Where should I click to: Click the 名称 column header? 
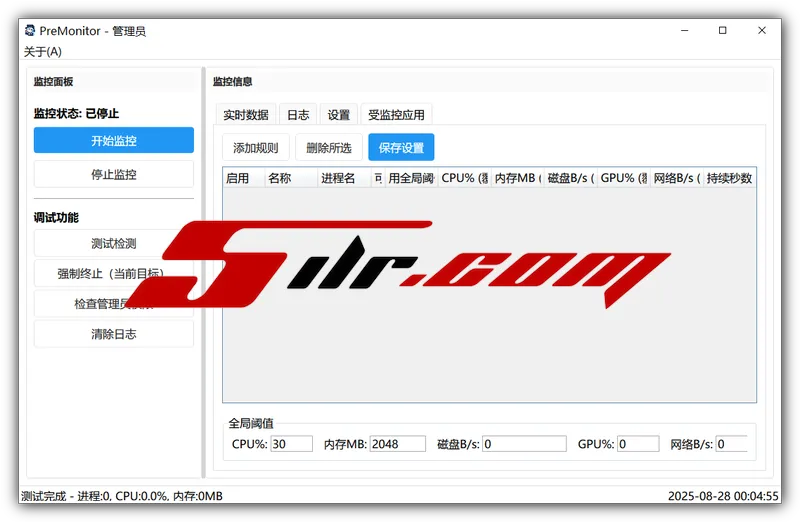click(x=291, y=178)
